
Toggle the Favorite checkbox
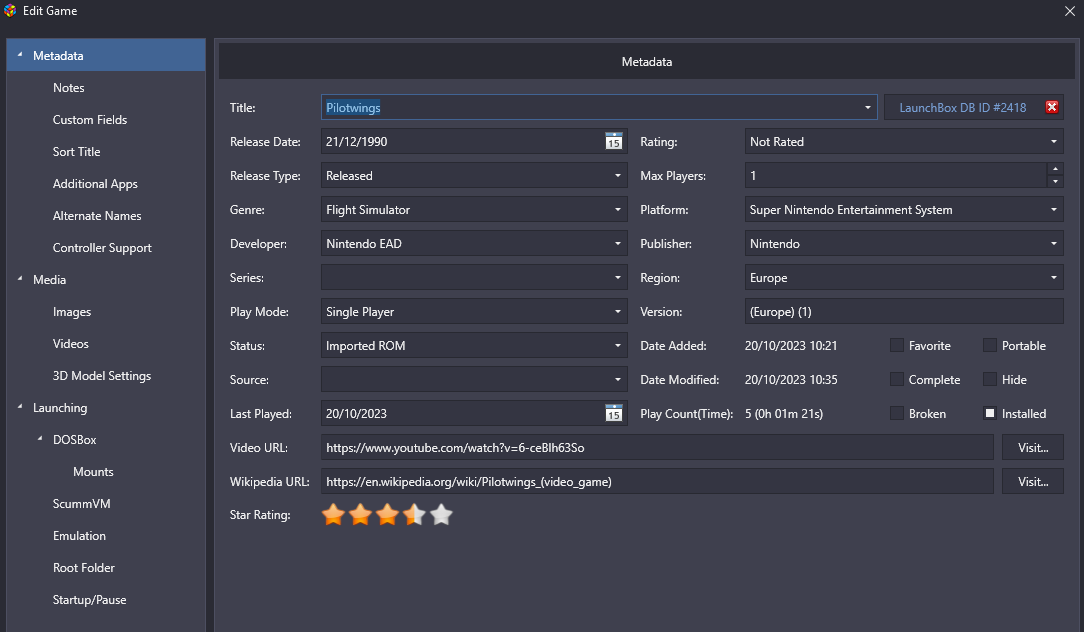pyautogui.click(x=897, y=345)
